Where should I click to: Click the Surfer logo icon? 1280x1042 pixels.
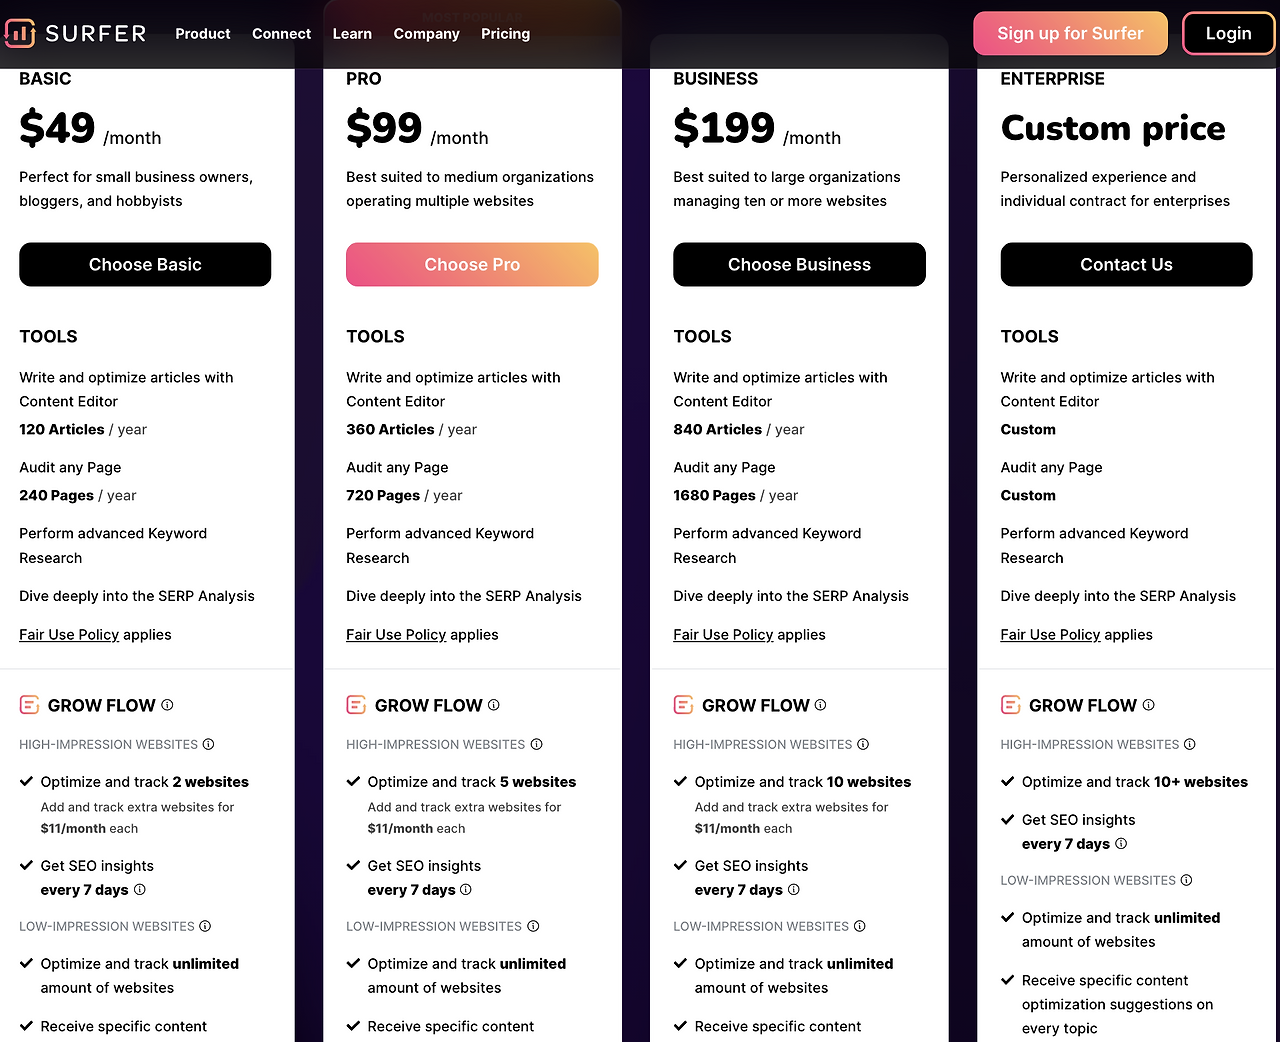[20, 33]
